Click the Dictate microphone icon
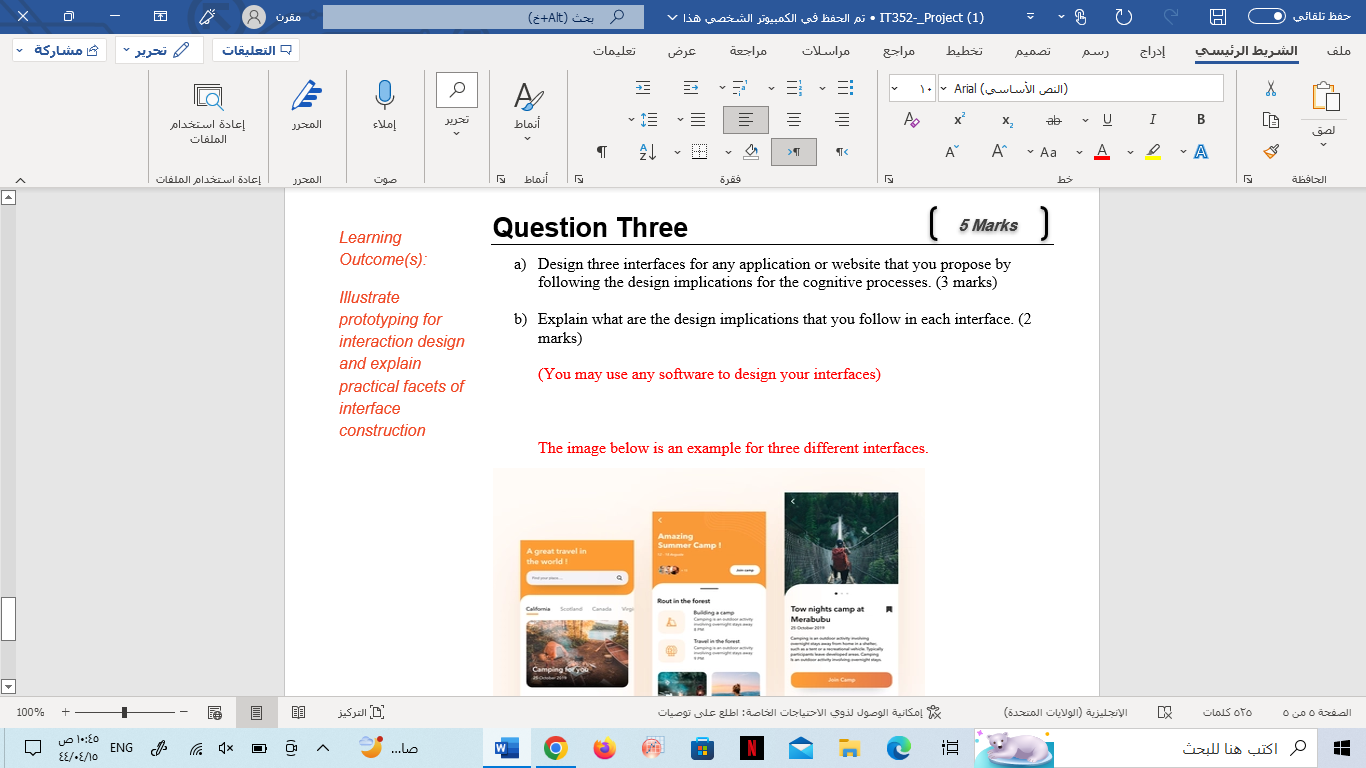1366x768 pixels. point(385,95)
